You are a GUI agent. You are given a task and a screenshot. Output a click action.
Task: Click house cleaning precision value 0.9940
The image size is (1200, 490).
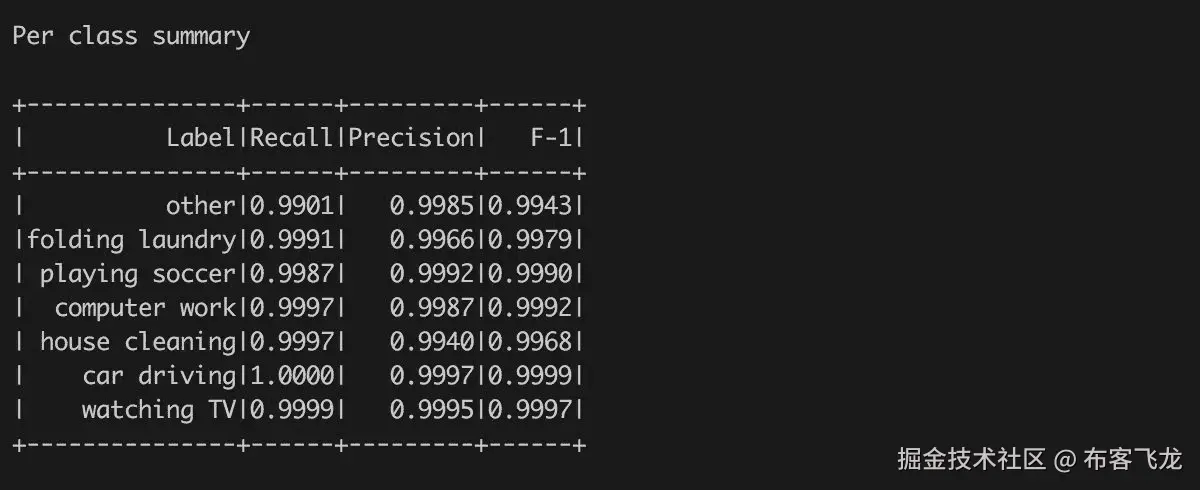click(x=431, y=342)
